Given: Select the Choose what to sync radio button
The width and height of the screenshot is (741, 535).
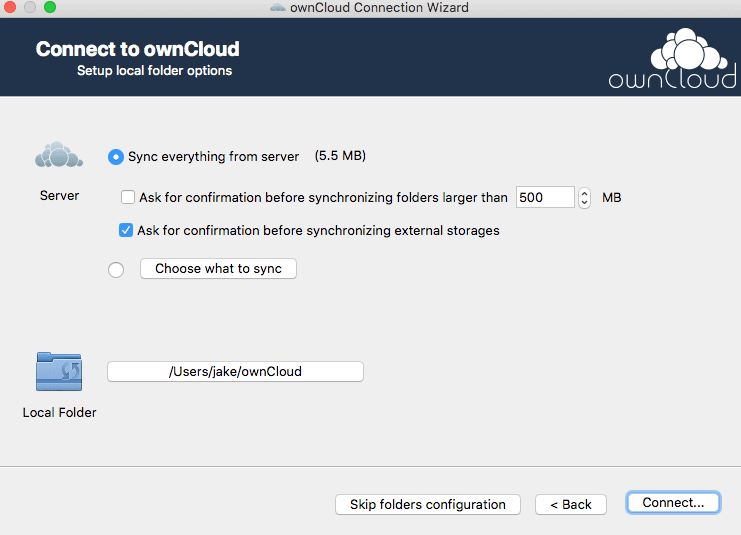Looking at the screenshot, I should (116, 270).
